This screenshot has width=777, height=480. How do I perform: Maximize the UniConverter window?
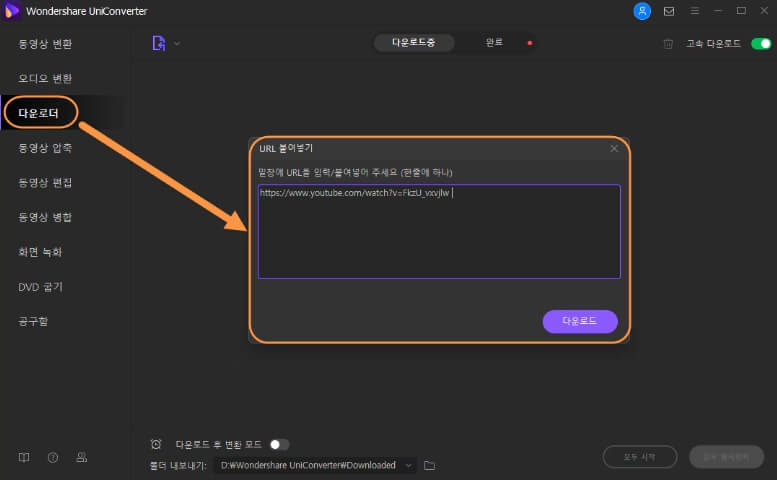(741, 11)
